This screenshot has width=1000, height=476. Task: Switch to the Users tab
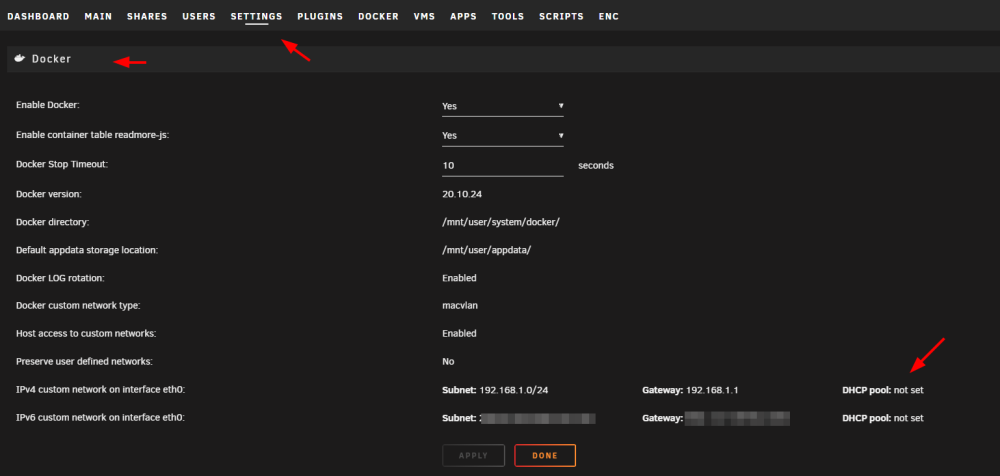(199, 17)
